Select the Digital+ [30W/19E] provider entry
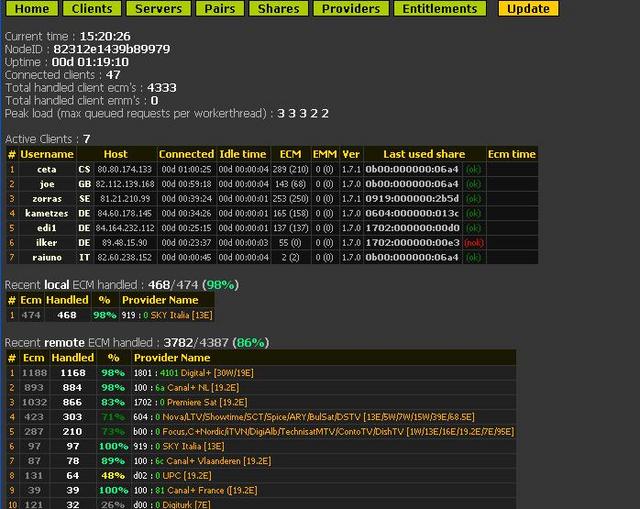Screen dimensions: 640x509 [211, 373]
